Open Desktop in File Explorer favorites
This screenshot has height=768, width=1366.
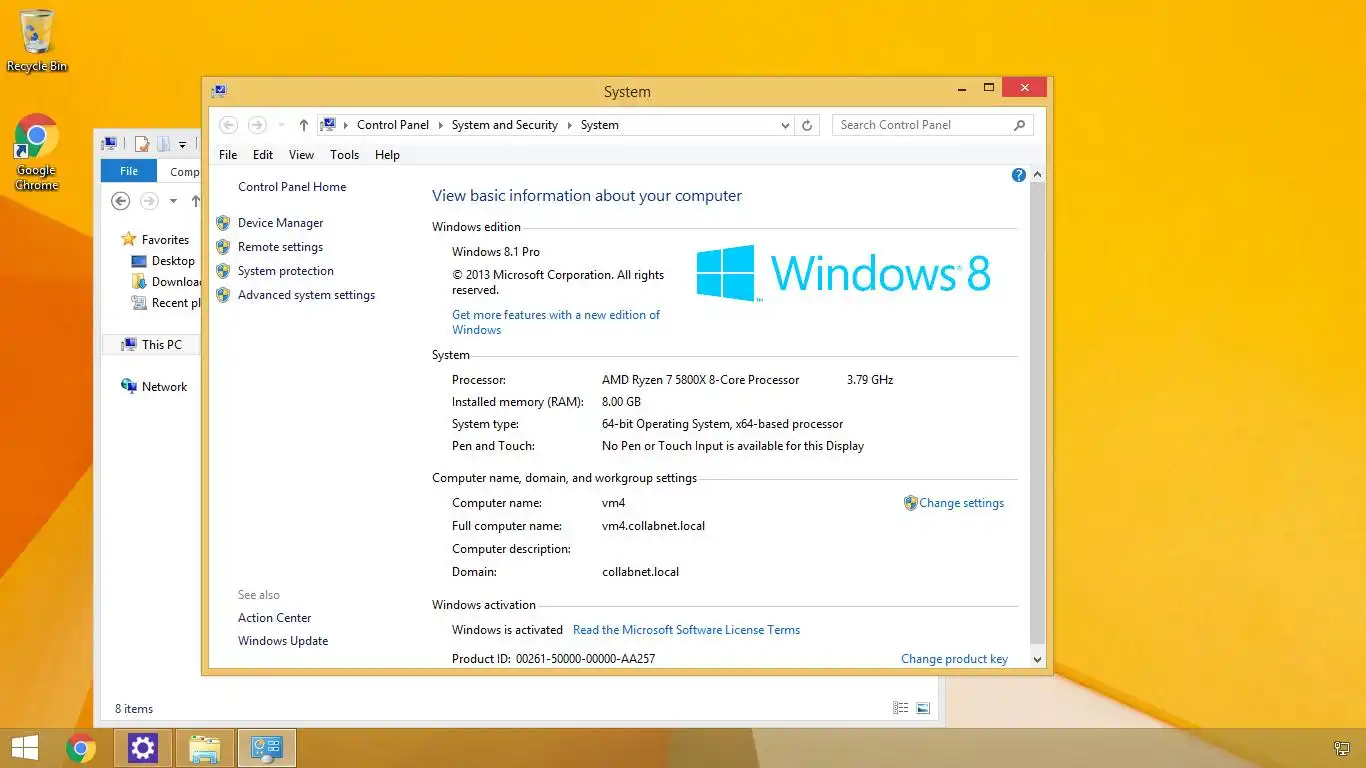coord(164,261)
